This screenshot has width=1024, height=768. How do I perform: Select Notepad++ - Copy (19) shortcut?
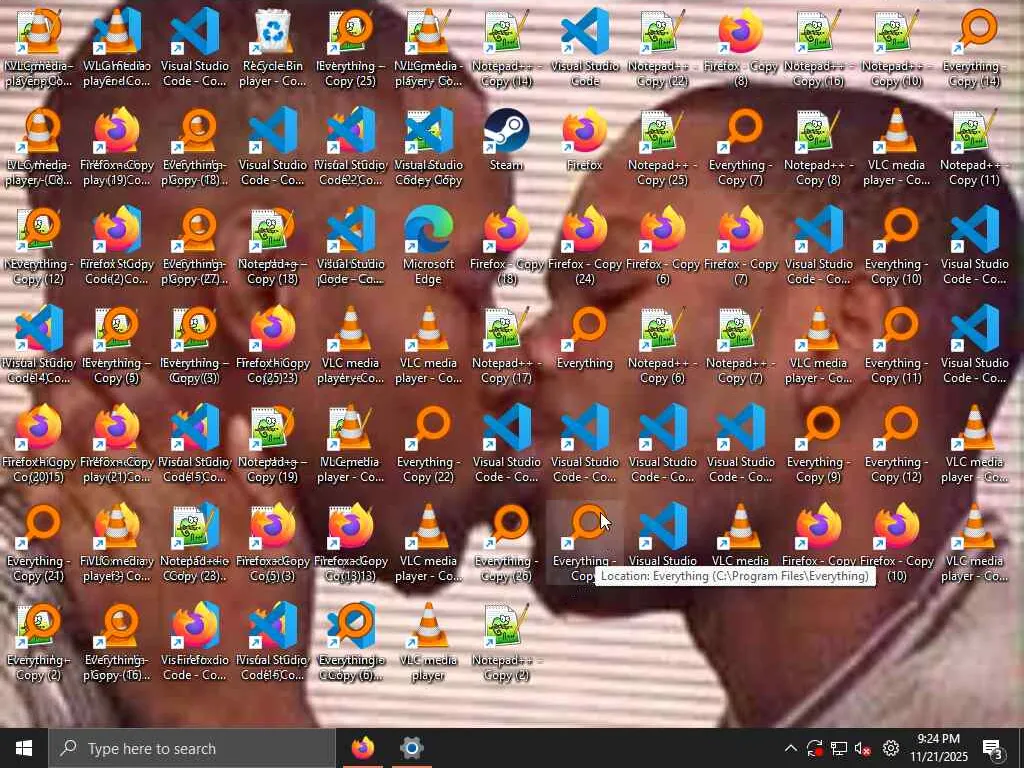pos(273,445)
